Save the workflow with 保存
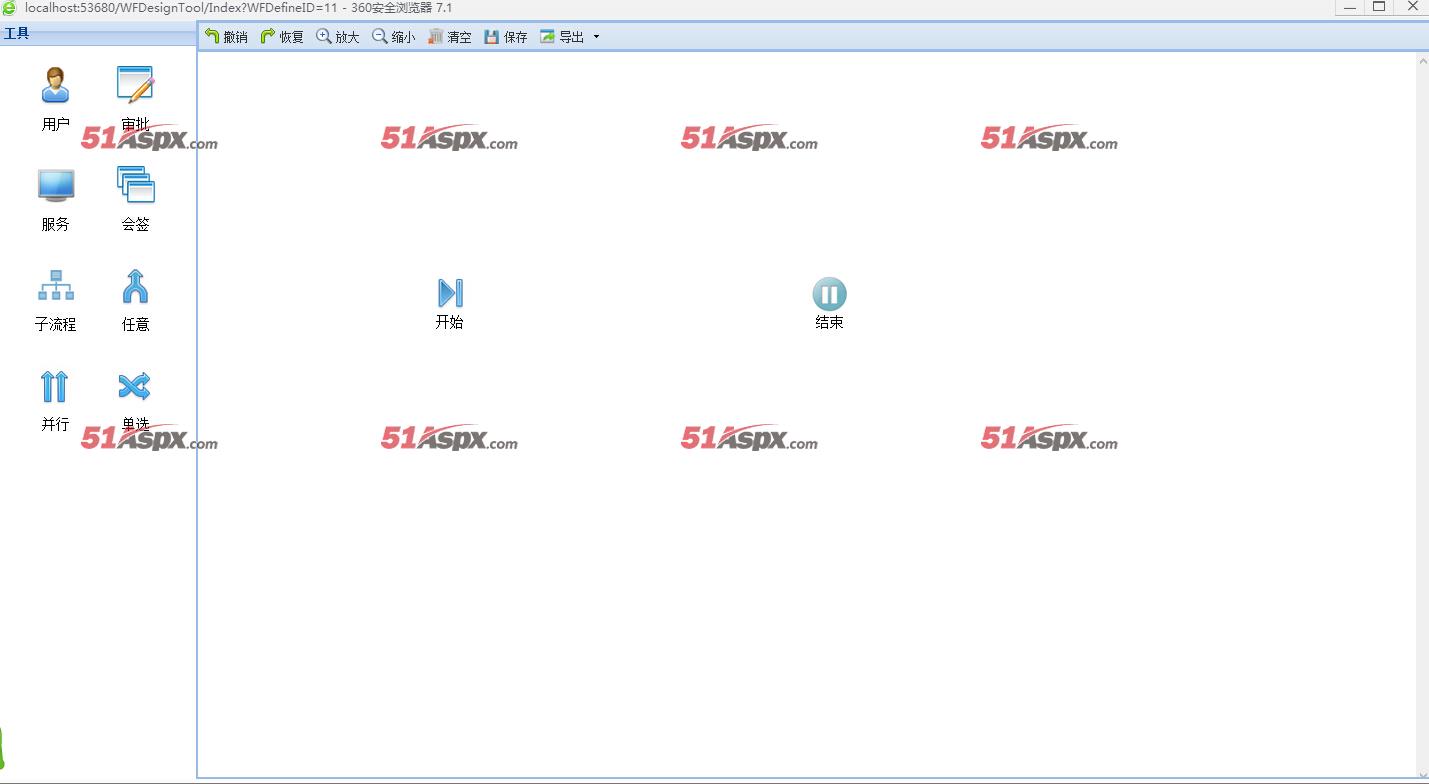 [506, 37]
